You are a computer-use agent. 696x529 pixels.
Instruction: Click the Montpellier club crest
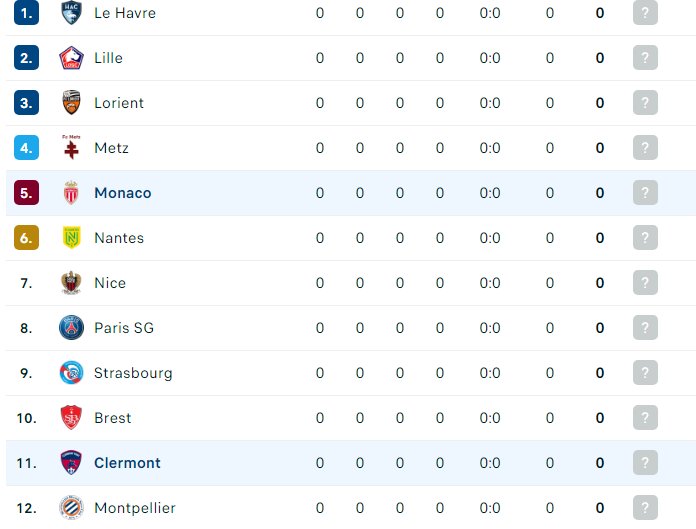tap(71, 507)
